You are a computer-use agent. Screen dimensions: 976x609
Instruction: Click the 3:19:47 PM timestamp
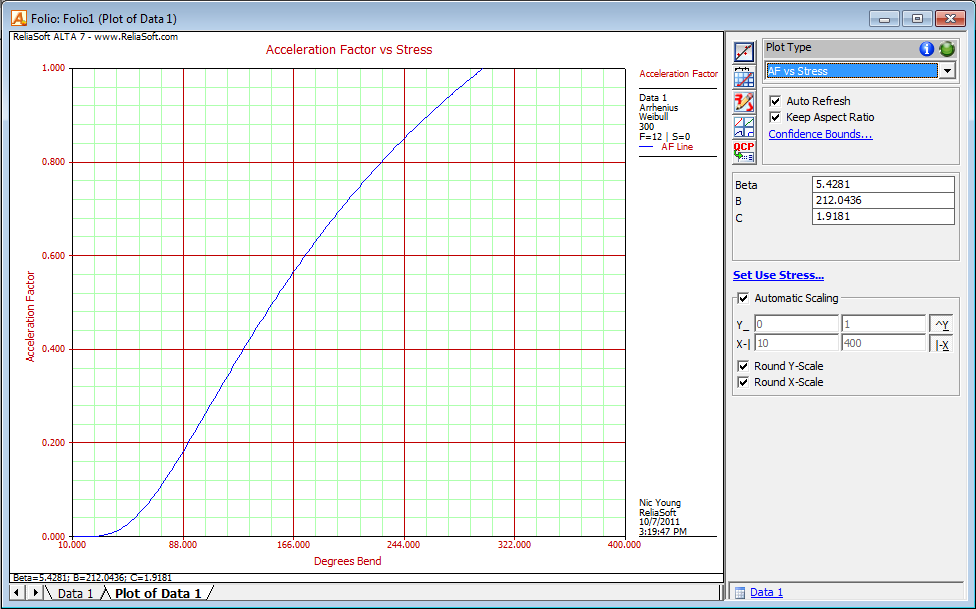pyautogui.click(x=663, y=532)
